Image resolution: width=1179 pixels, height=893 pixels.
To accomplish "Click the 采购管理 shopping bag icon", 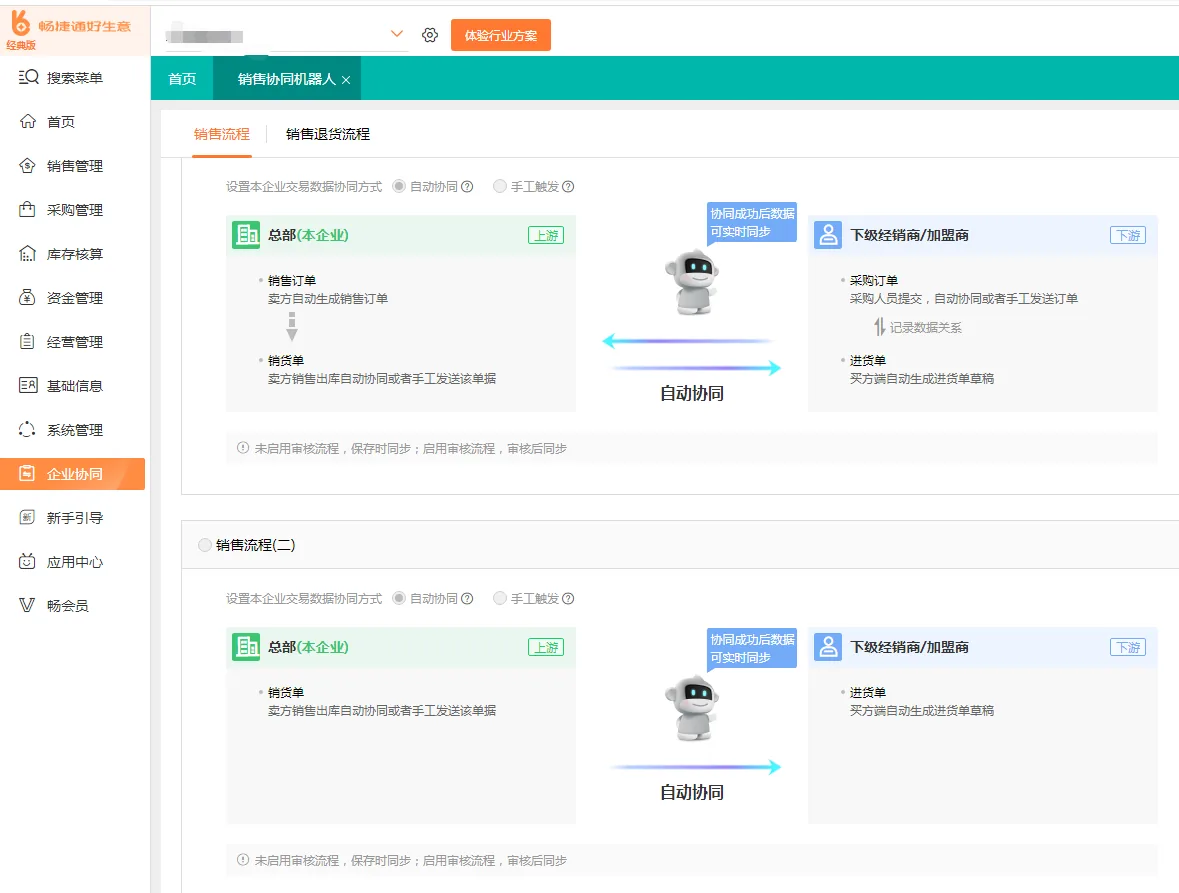I will click(x=28, y=210).
